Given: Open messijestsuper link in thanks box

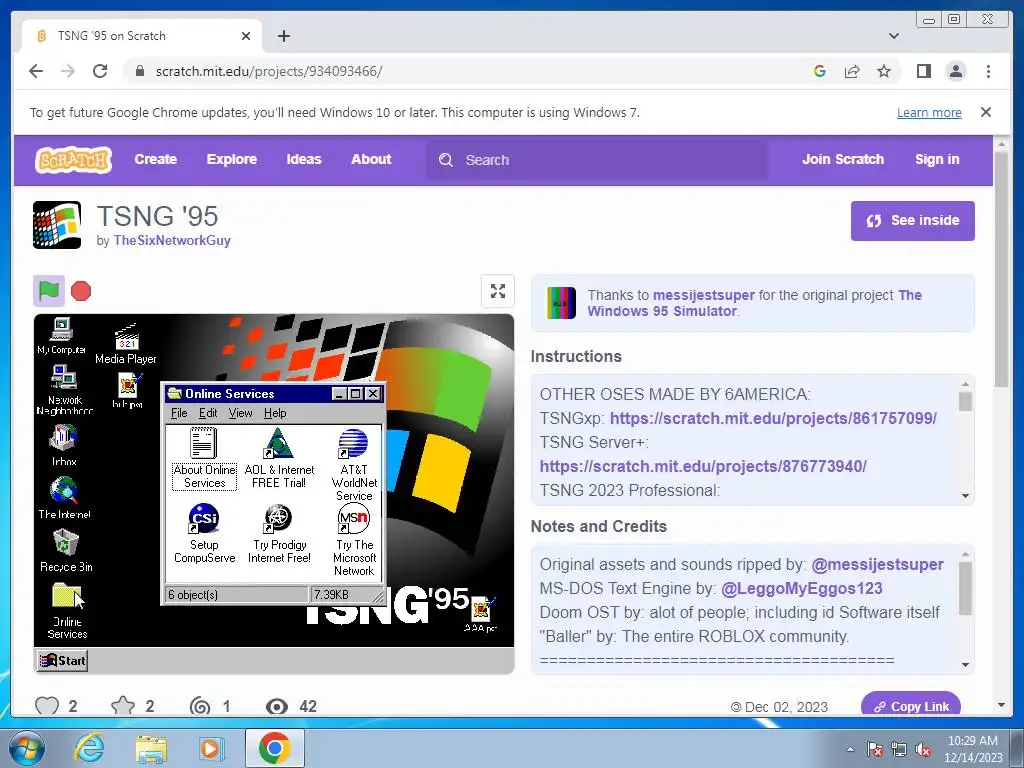Looking at the screenshot, I should click(704, 295).
